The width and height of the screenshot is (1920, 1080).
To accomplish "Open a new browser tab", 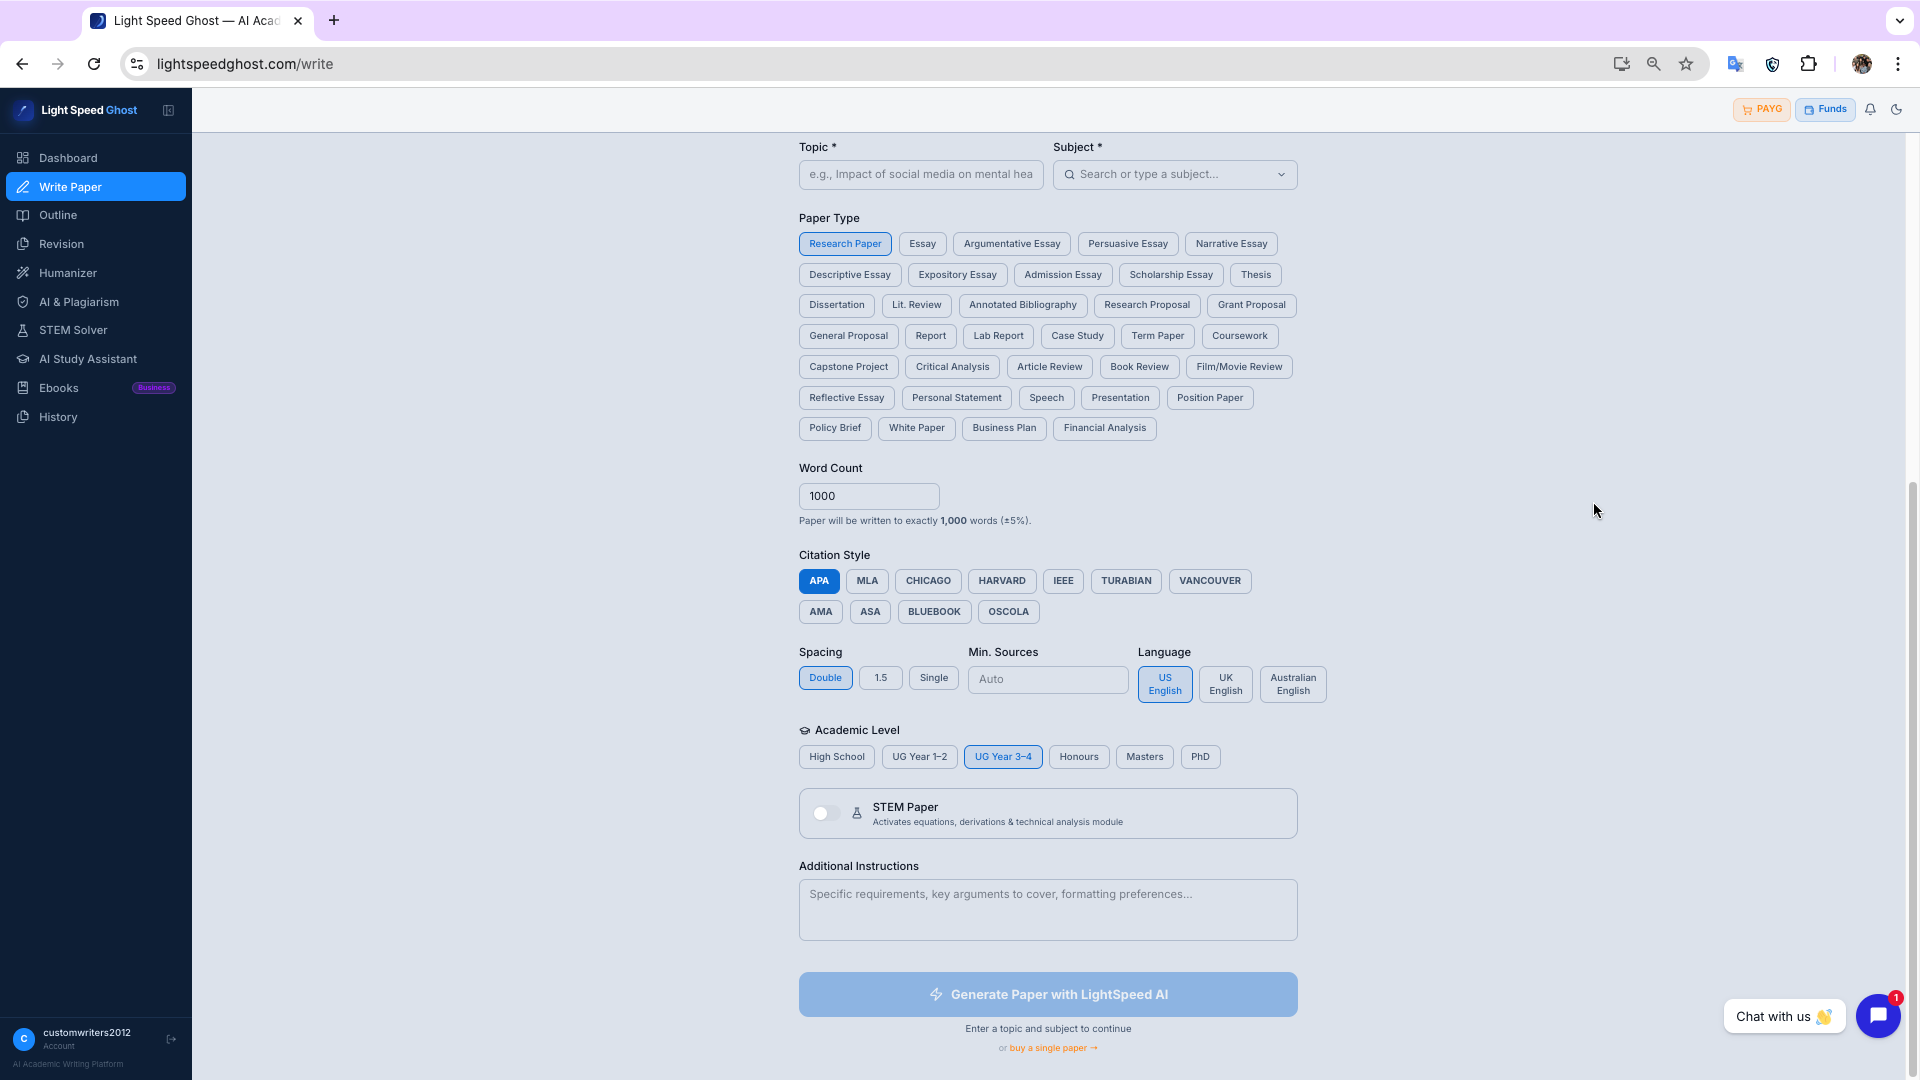I will point(334,20).
